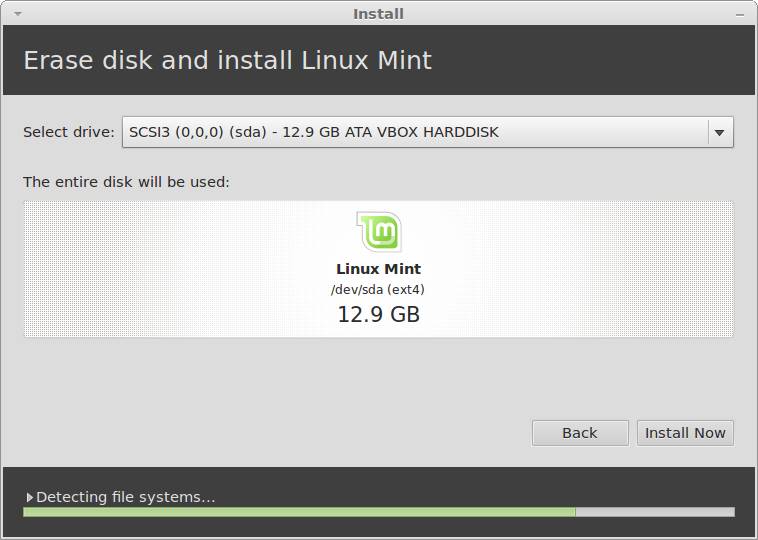Click the Install window title text
The image size is (758, 540).
pos(378,14)
